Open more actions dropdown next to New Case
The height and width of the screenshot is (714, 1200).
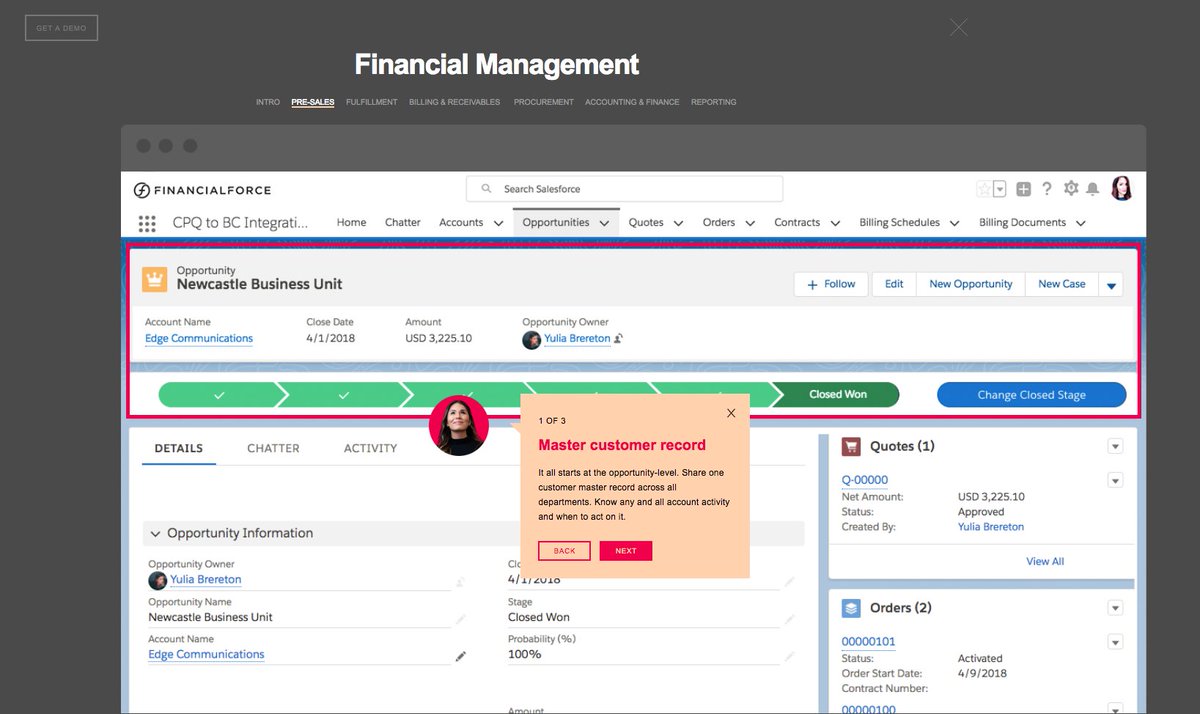[1111, 285]
